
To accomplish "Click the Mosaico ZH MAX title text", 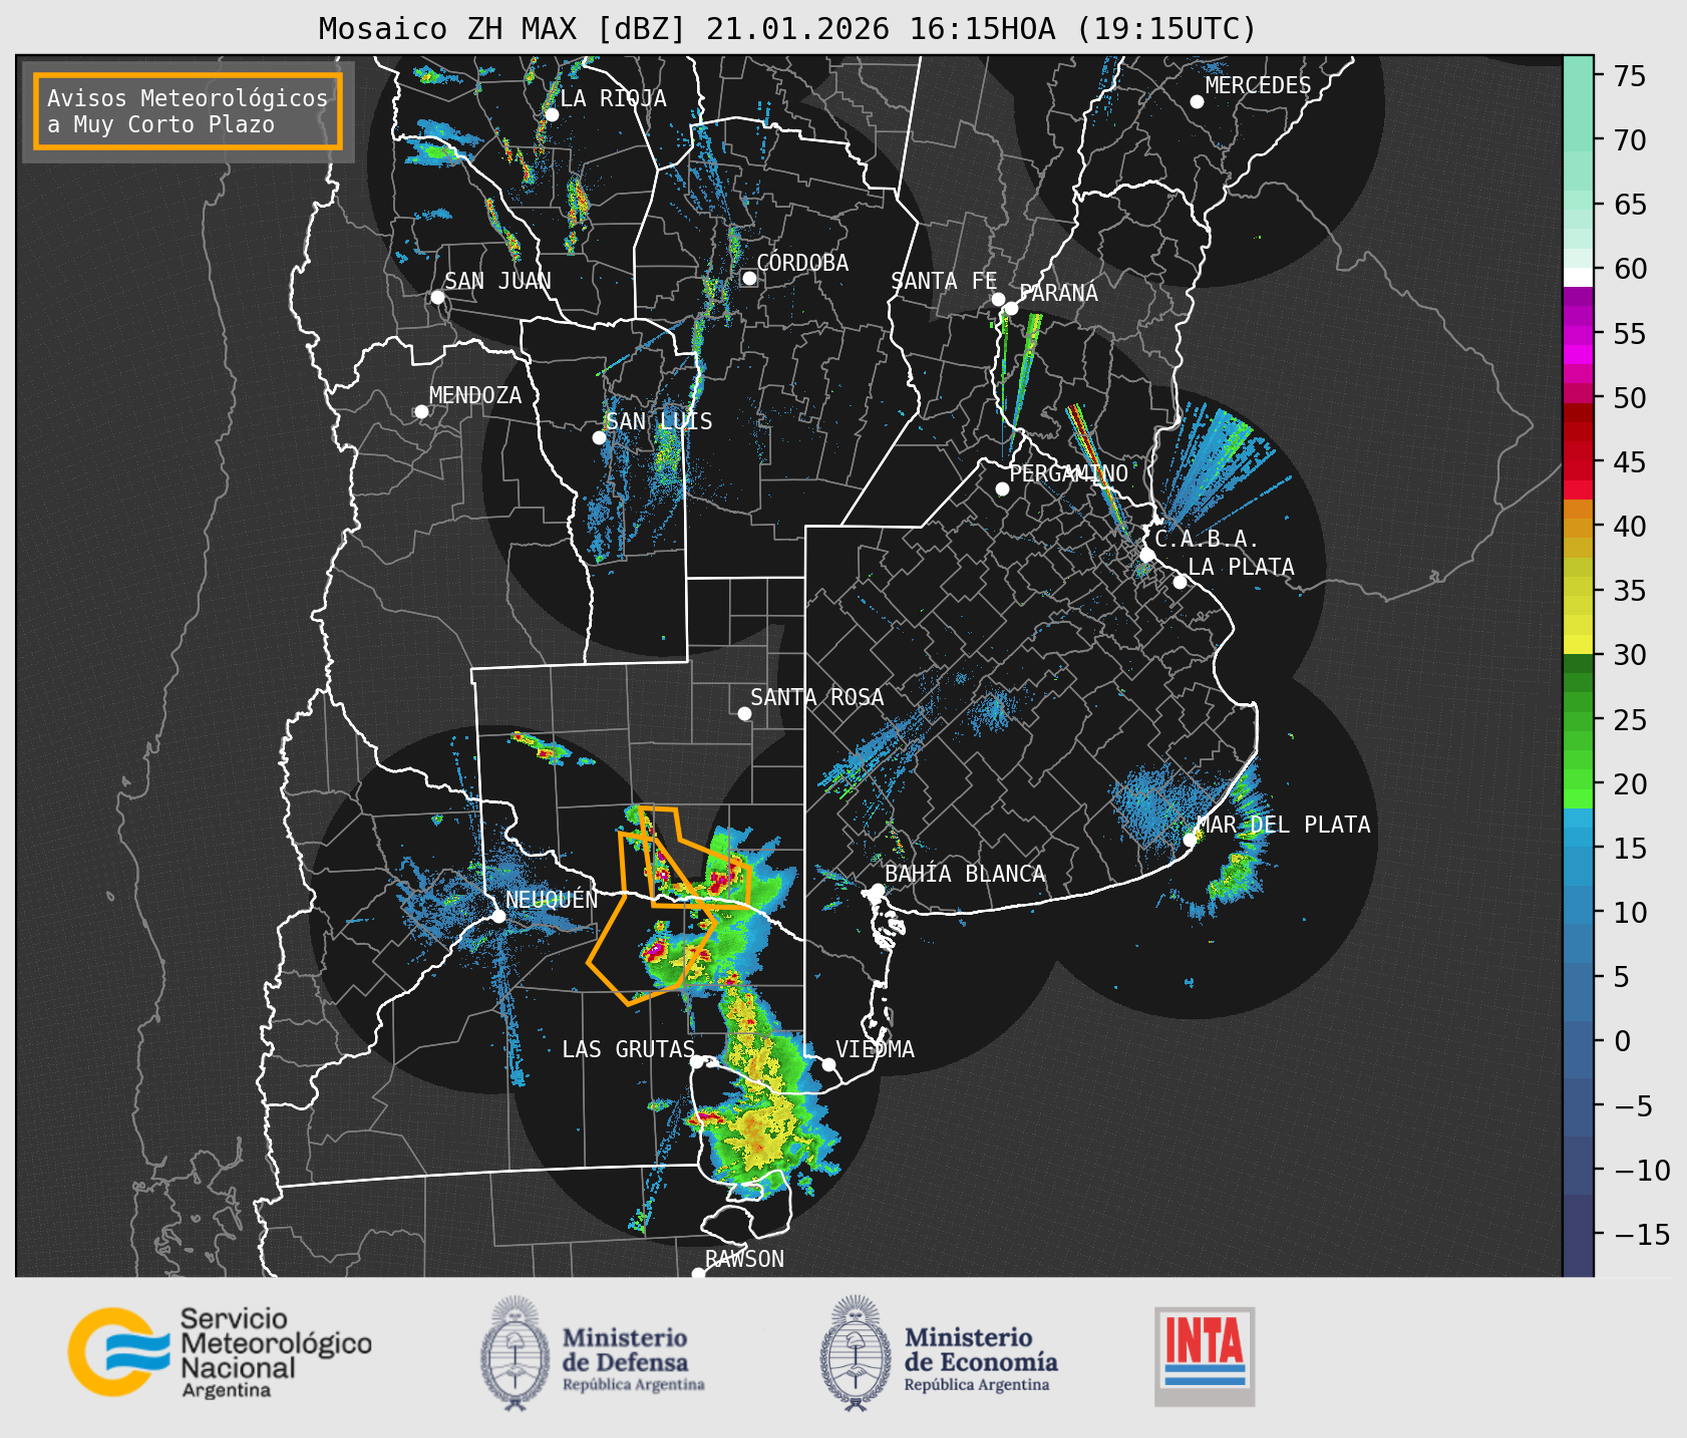I will click(x=787, y=29).
